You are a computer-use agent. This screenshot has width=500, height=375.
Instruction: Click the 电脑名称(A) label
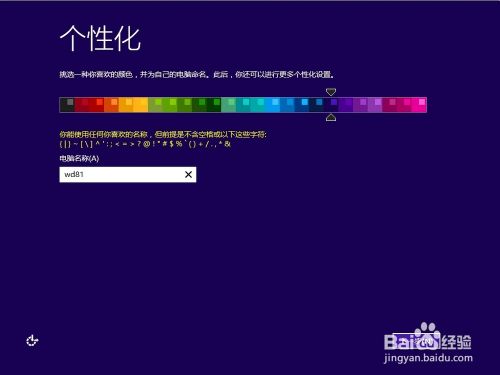pyautogui.click(x=79, y=158)
